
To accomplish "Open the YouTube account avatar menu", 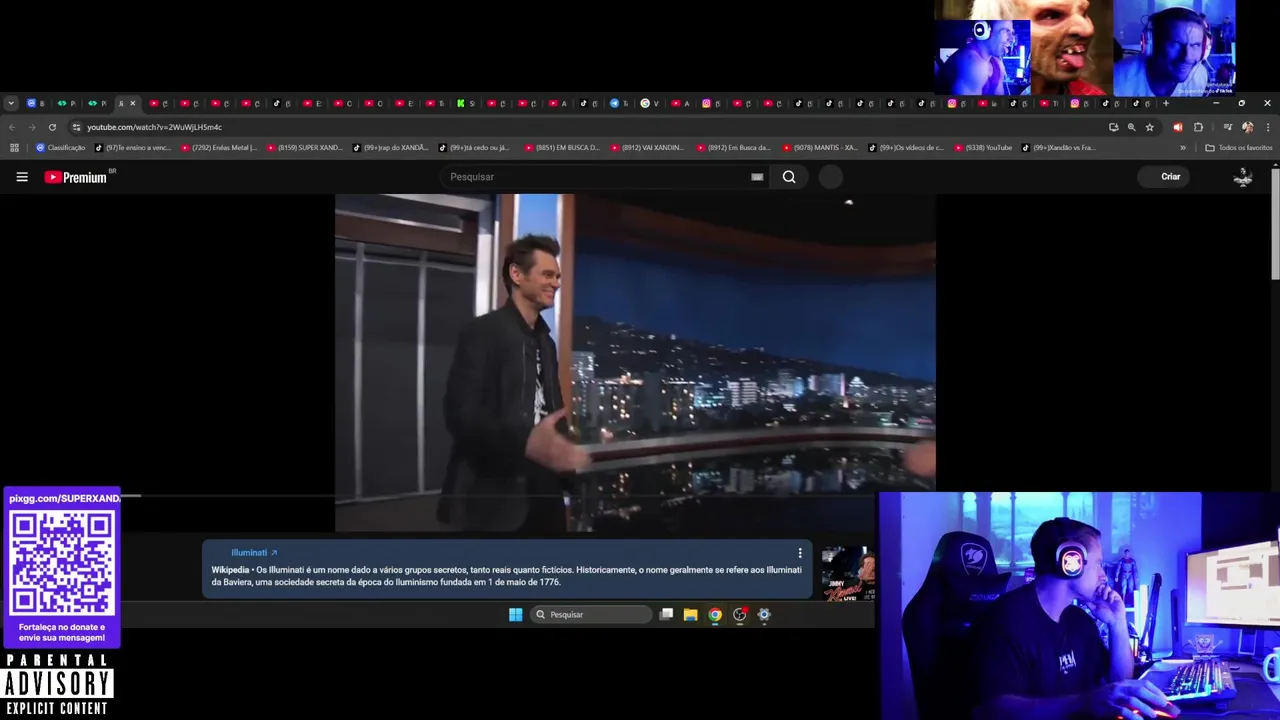I will pyautogui.click(x=1243, y=177).
